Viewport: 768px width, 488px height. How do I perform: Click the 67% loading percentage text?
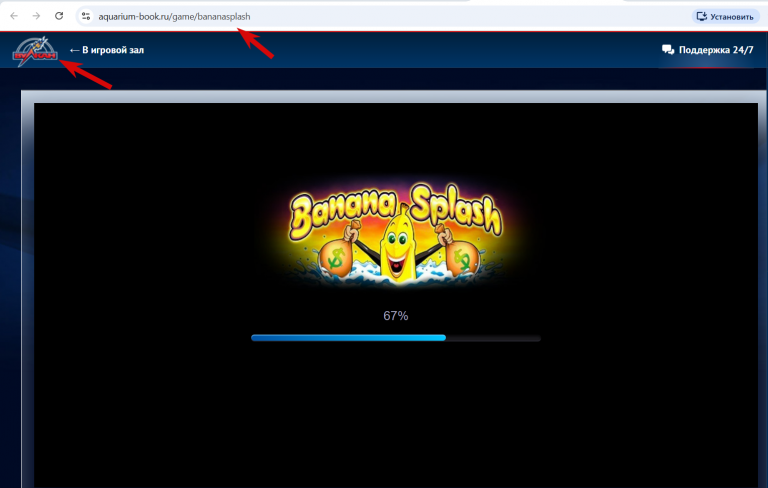click(x=396, y=316)
